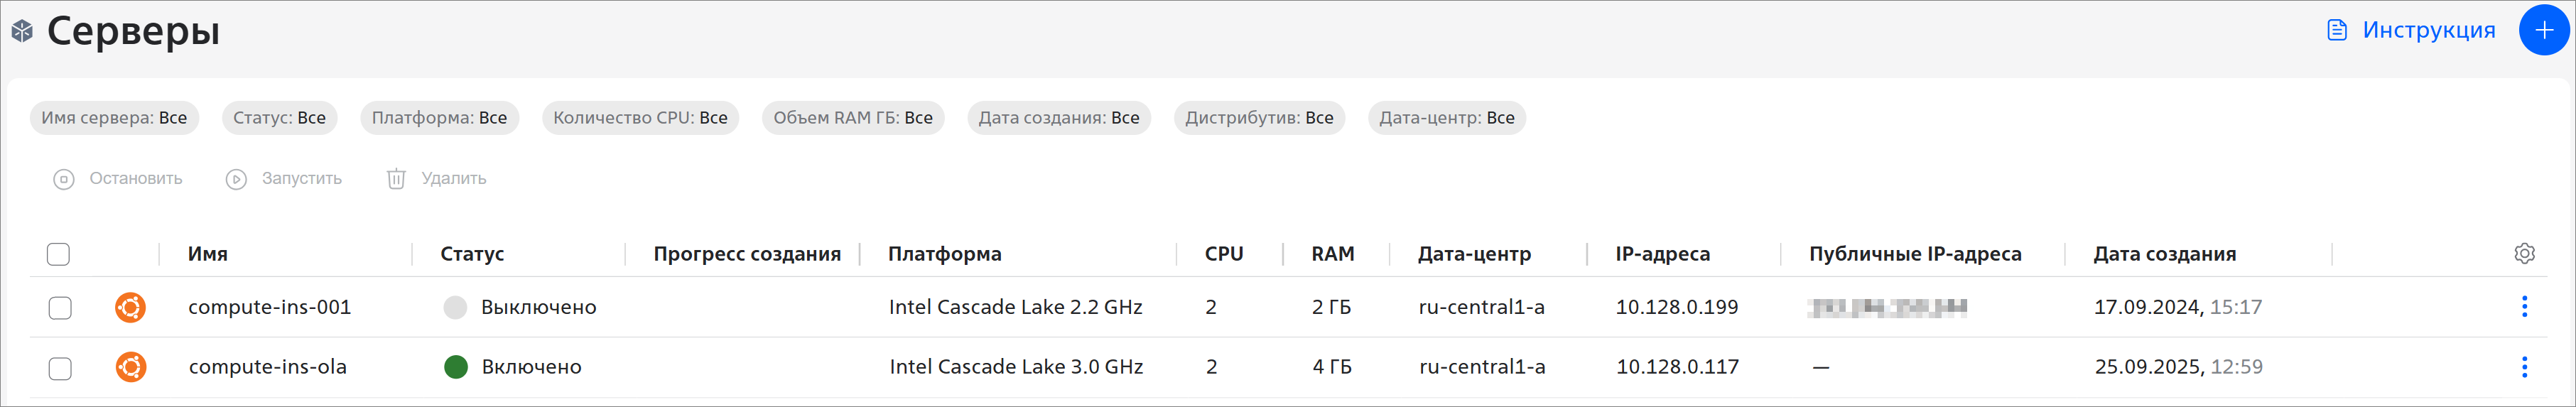Click the Удалить trash icon

click(x=396, y=179)
